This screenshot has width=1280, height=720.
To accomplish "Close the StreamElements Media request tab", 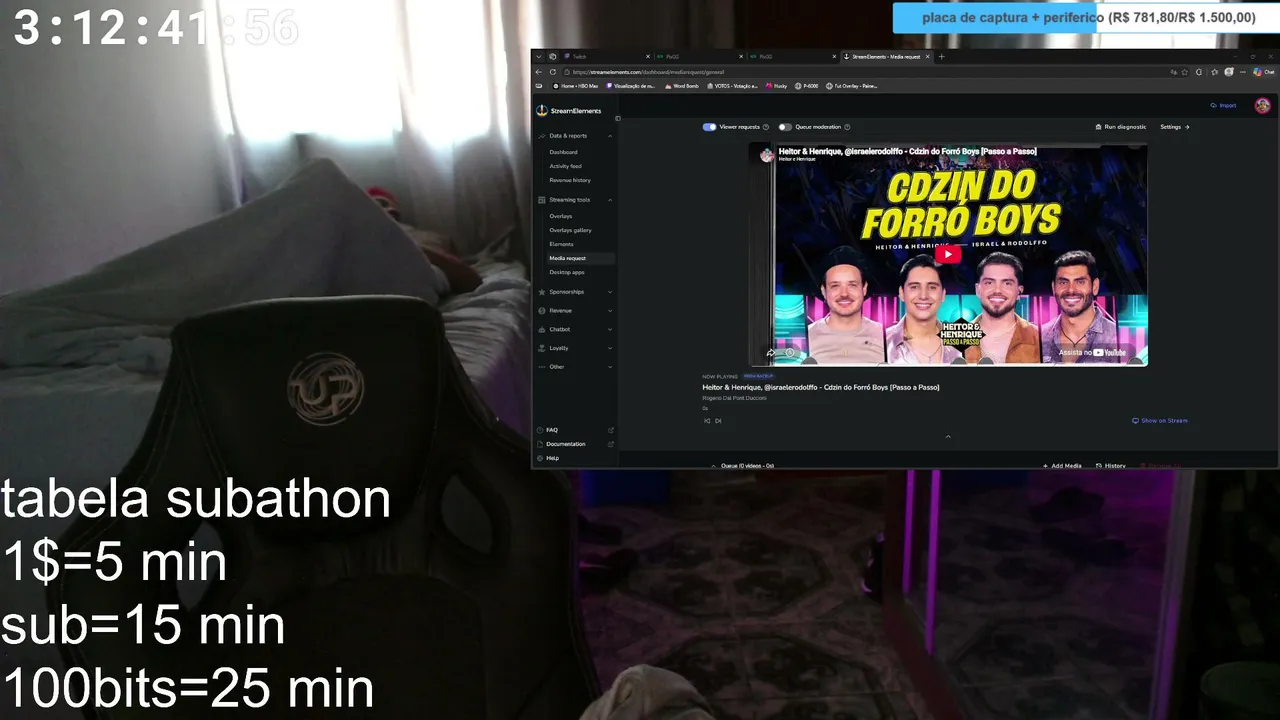I will 928,57.
